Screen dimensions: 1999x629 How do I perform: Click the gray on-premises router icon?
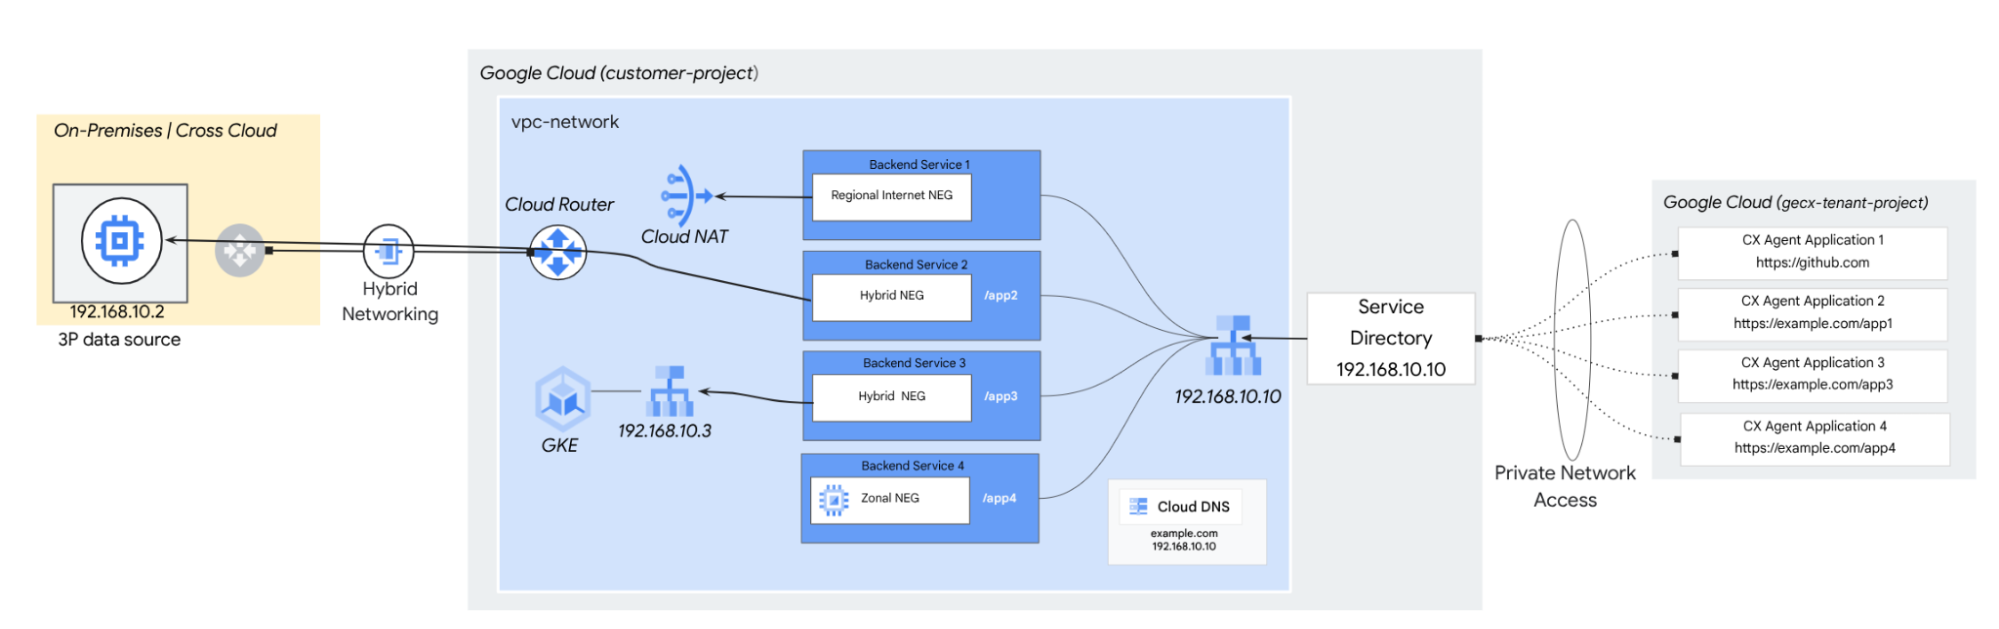pyautogui.click(x=240, y=250)
